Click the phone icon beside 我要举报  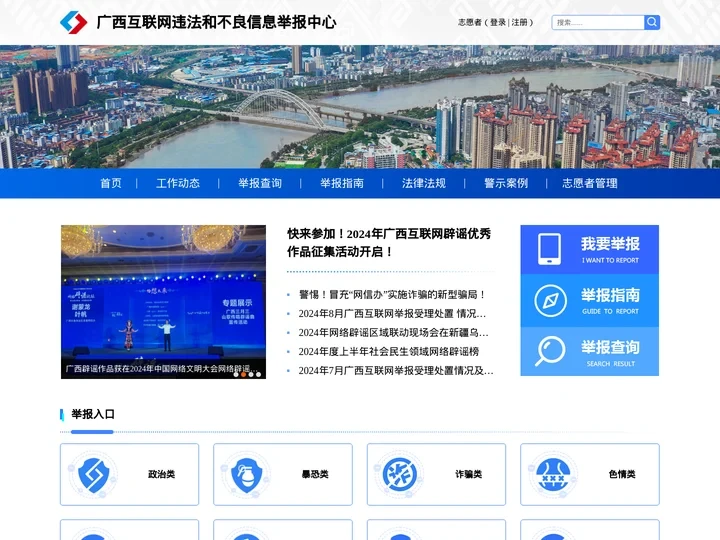click(549, 249)
